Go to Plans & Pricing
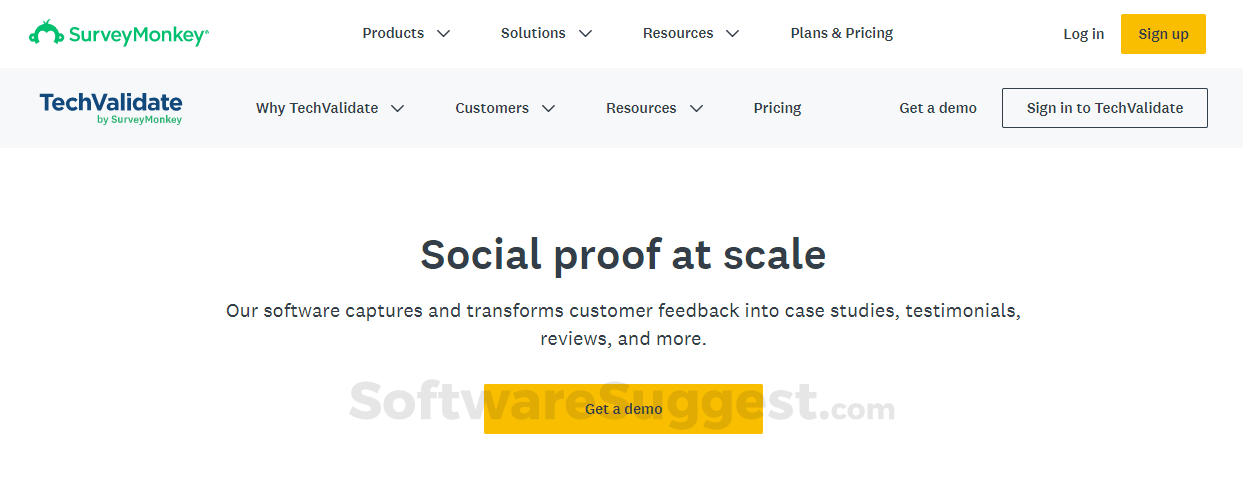This screenshot has width=1243, height=499. [842, 33]
